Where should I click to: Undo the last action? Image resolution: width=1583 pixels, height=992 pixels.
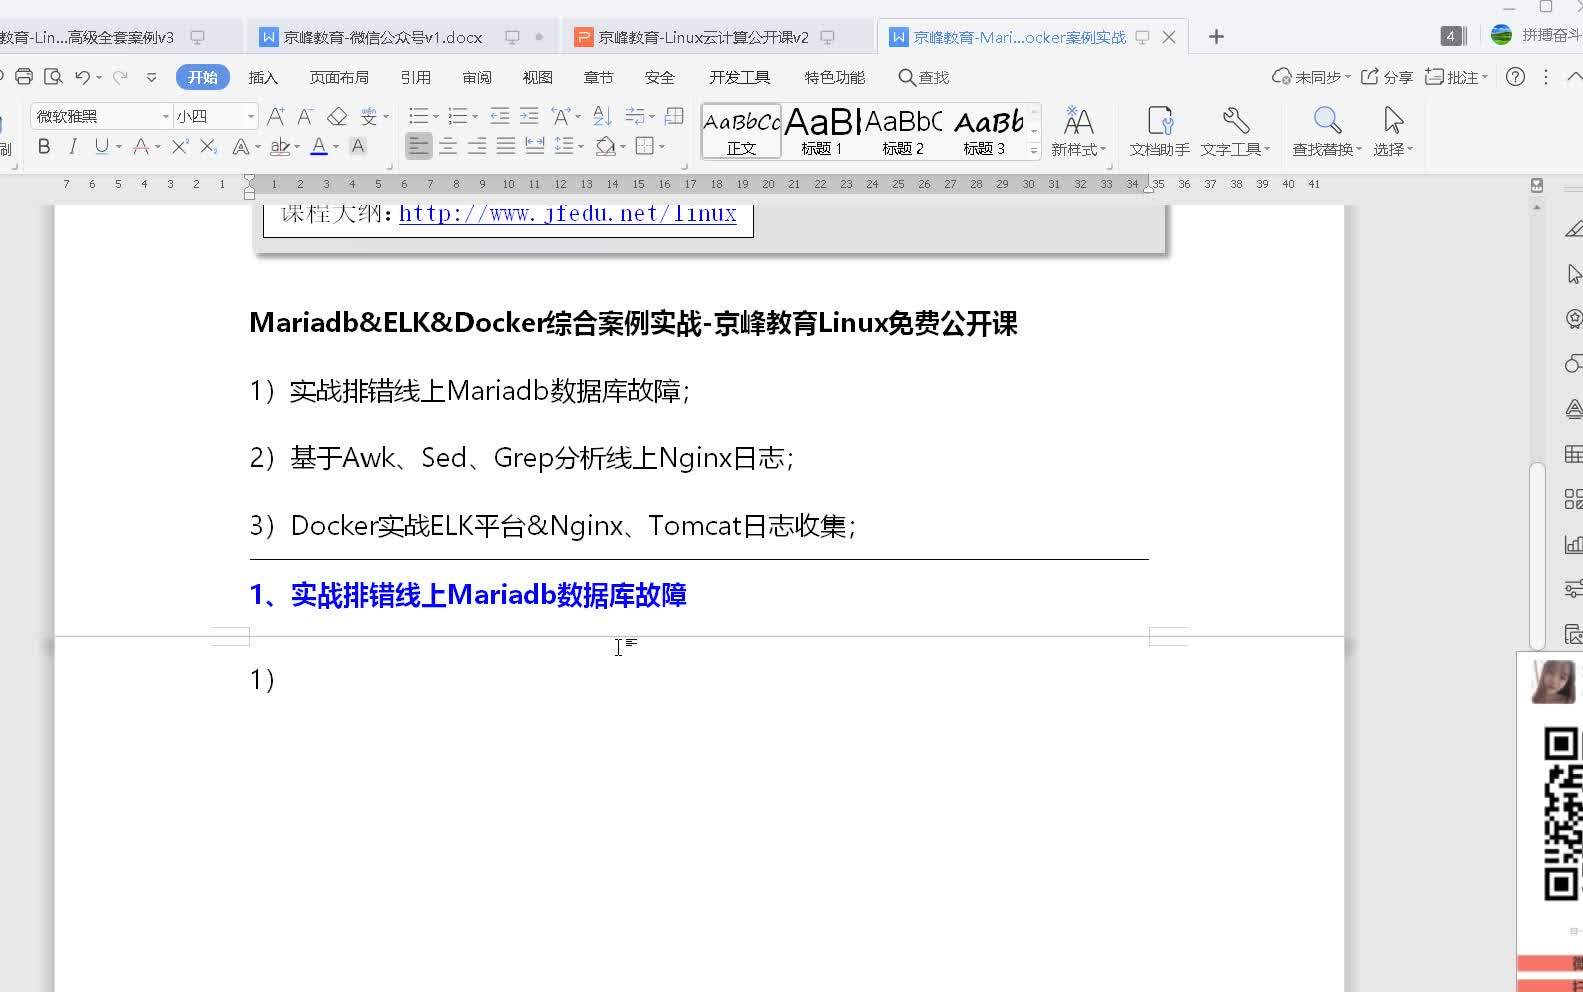(x=82, y=77)
